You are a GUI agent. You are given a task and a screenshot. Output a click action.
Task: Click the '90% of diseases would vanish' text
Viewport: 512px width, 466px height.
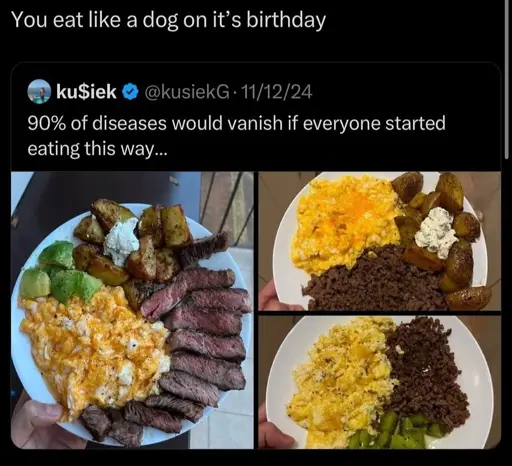coord(236,123)
